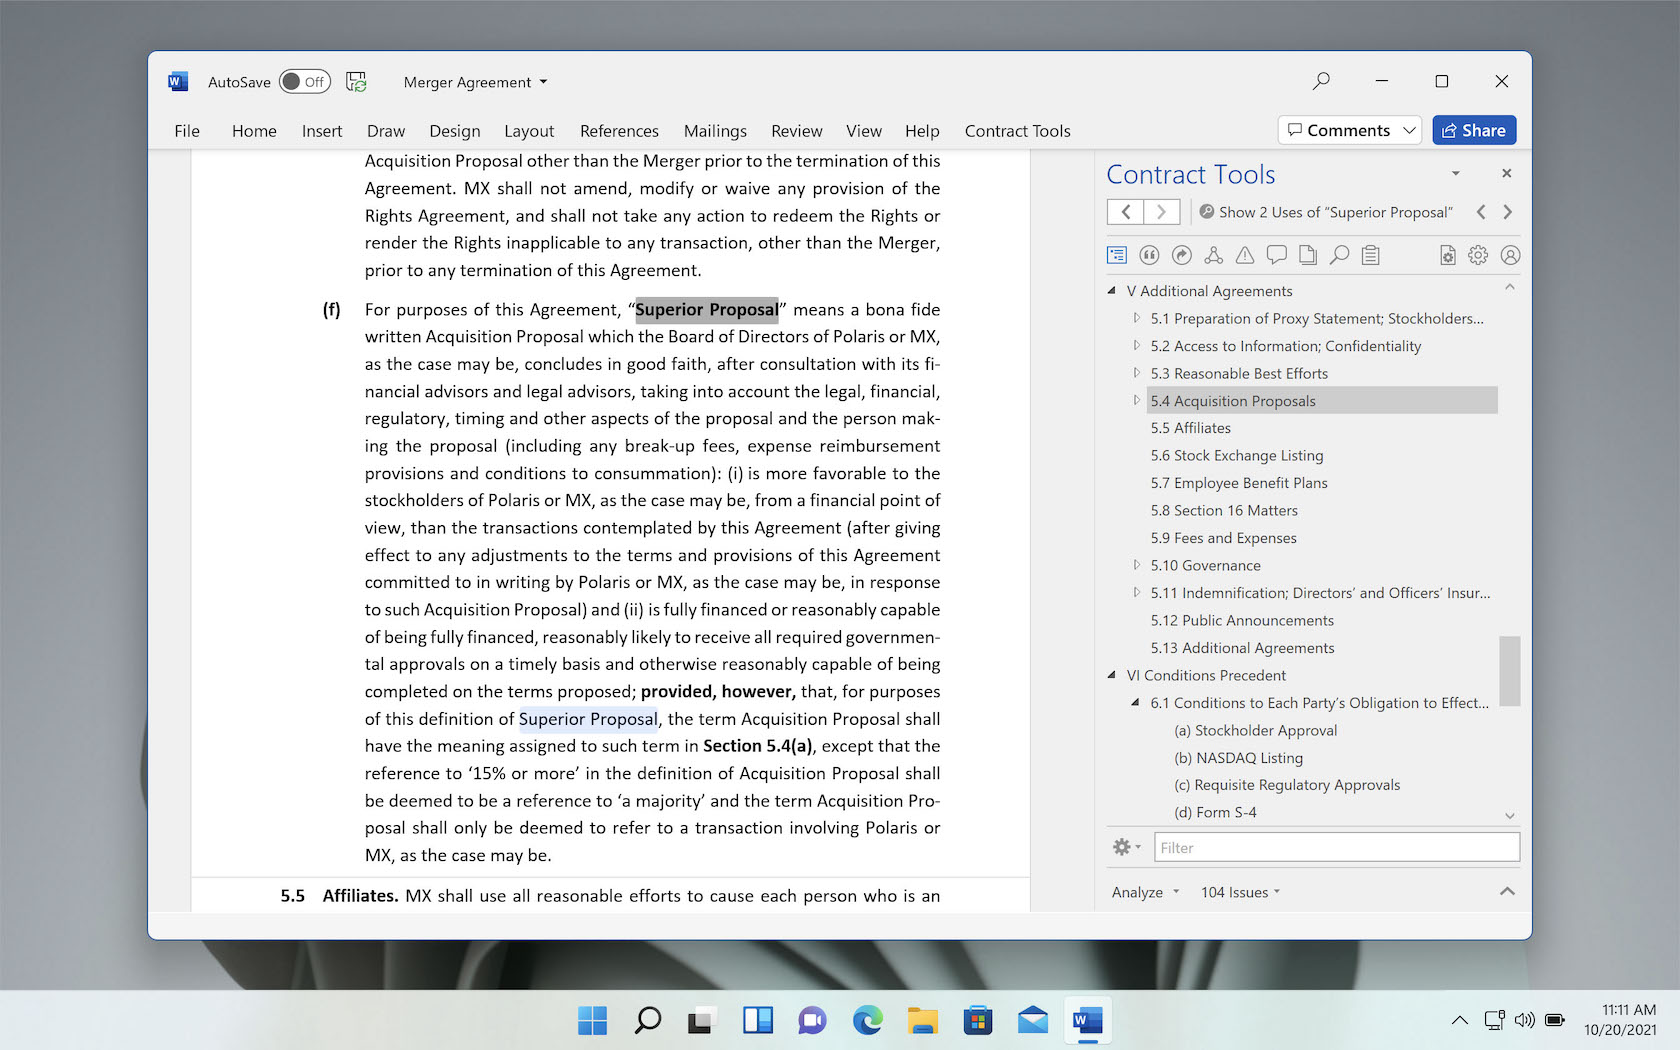1680x1050 pixels.
Task: Jump to next use of Superior Proposal
Action: coord(1508,212)
